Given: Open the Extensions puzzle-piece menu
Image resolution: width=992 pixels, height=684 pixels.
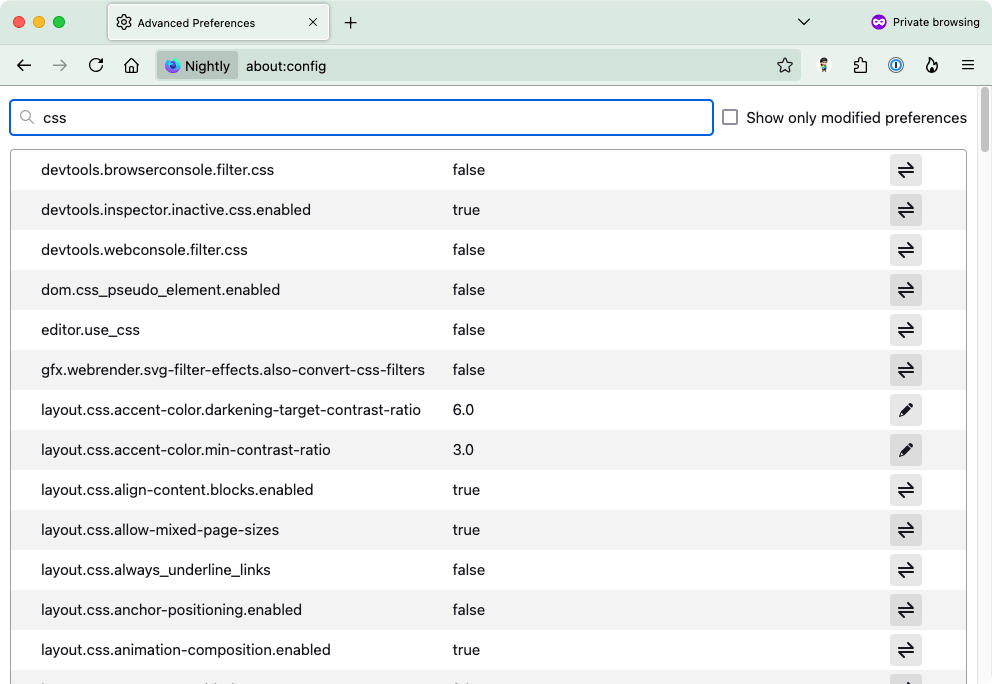Looking at the screenshot, I should (860, 66).
